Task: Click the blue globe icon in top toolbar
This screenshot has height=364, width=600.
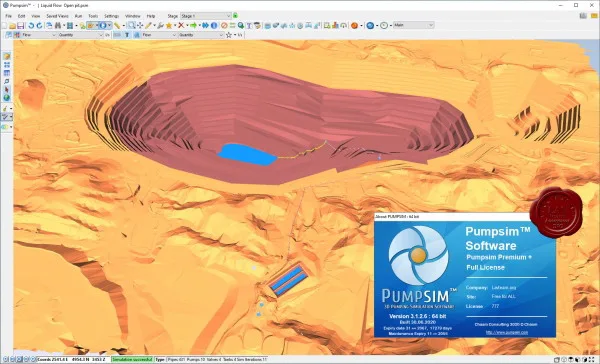Action: 370,26
